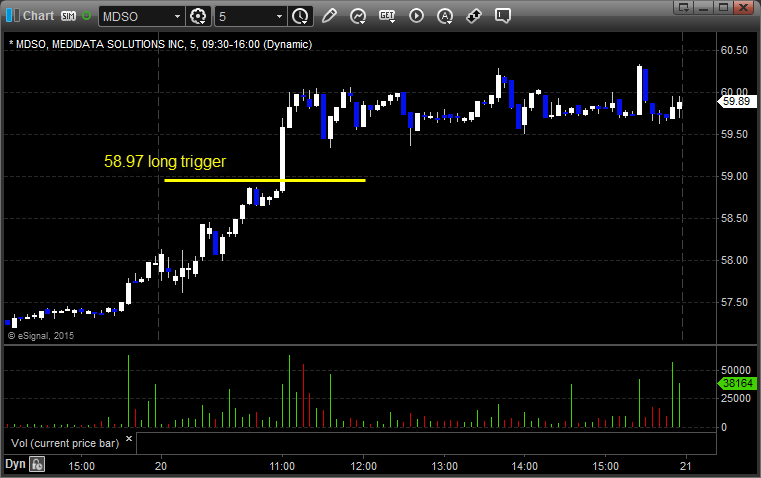Screen dimensions: 761x478
Task: Minimize the chart window
Action: (704, 7)
